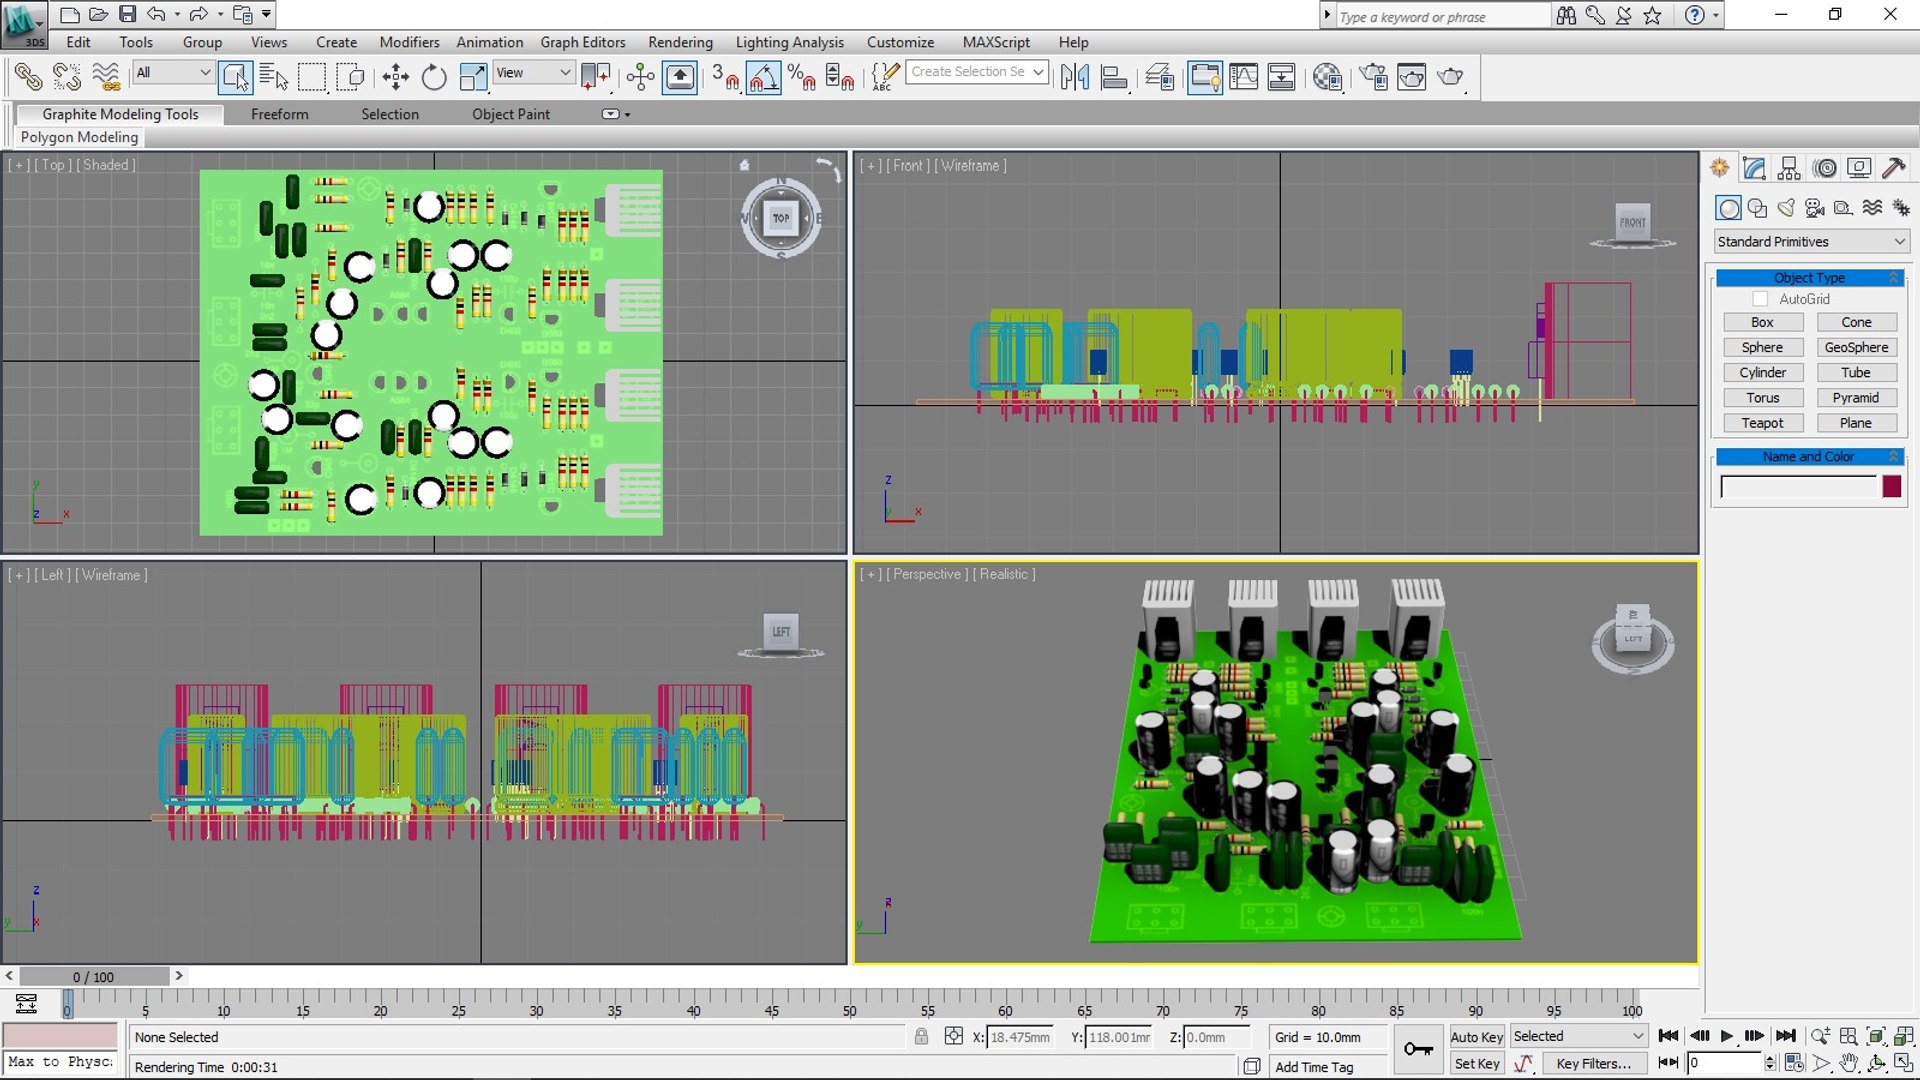Click the Select and Link icon
The height and width of the screenshot is (1080, 1920).
(28, 77)
